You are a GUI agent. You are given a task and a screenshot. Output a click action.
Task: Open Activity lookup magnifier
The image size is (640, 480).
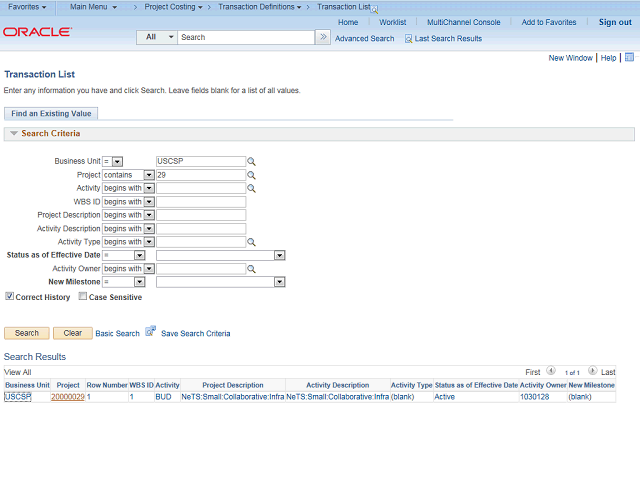(x=251, y=188)
